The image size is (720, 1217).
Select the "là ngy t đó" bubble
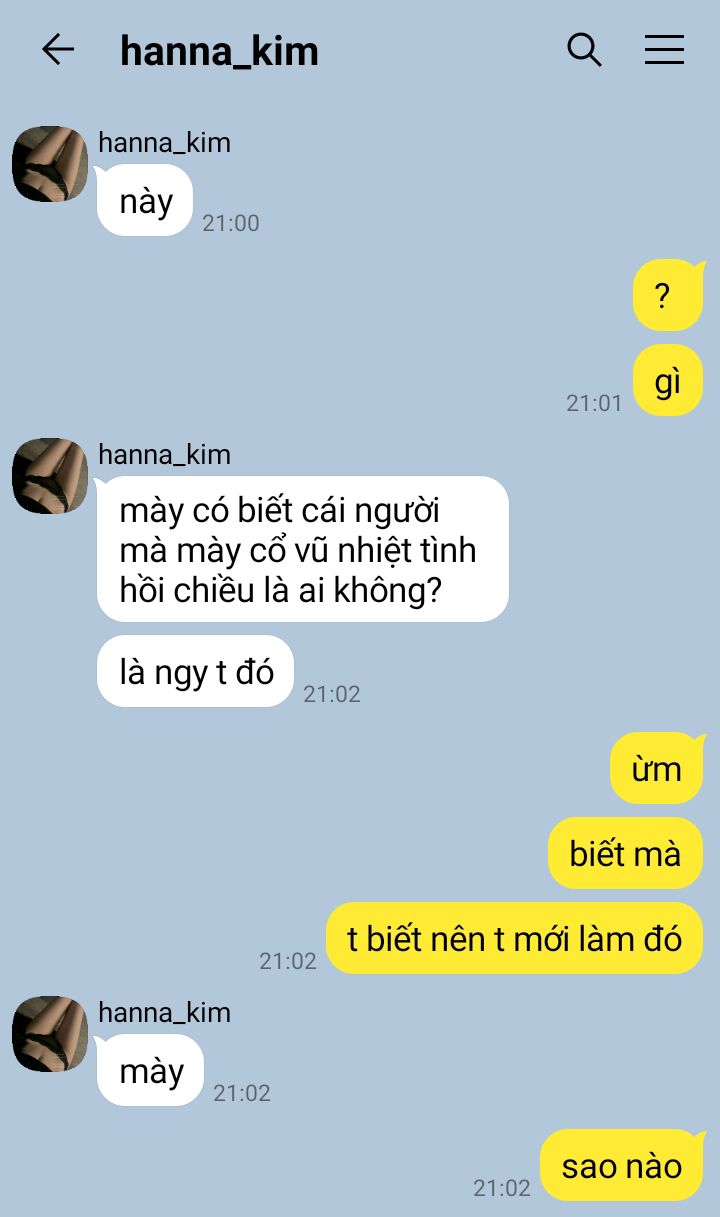coord(196,672)
